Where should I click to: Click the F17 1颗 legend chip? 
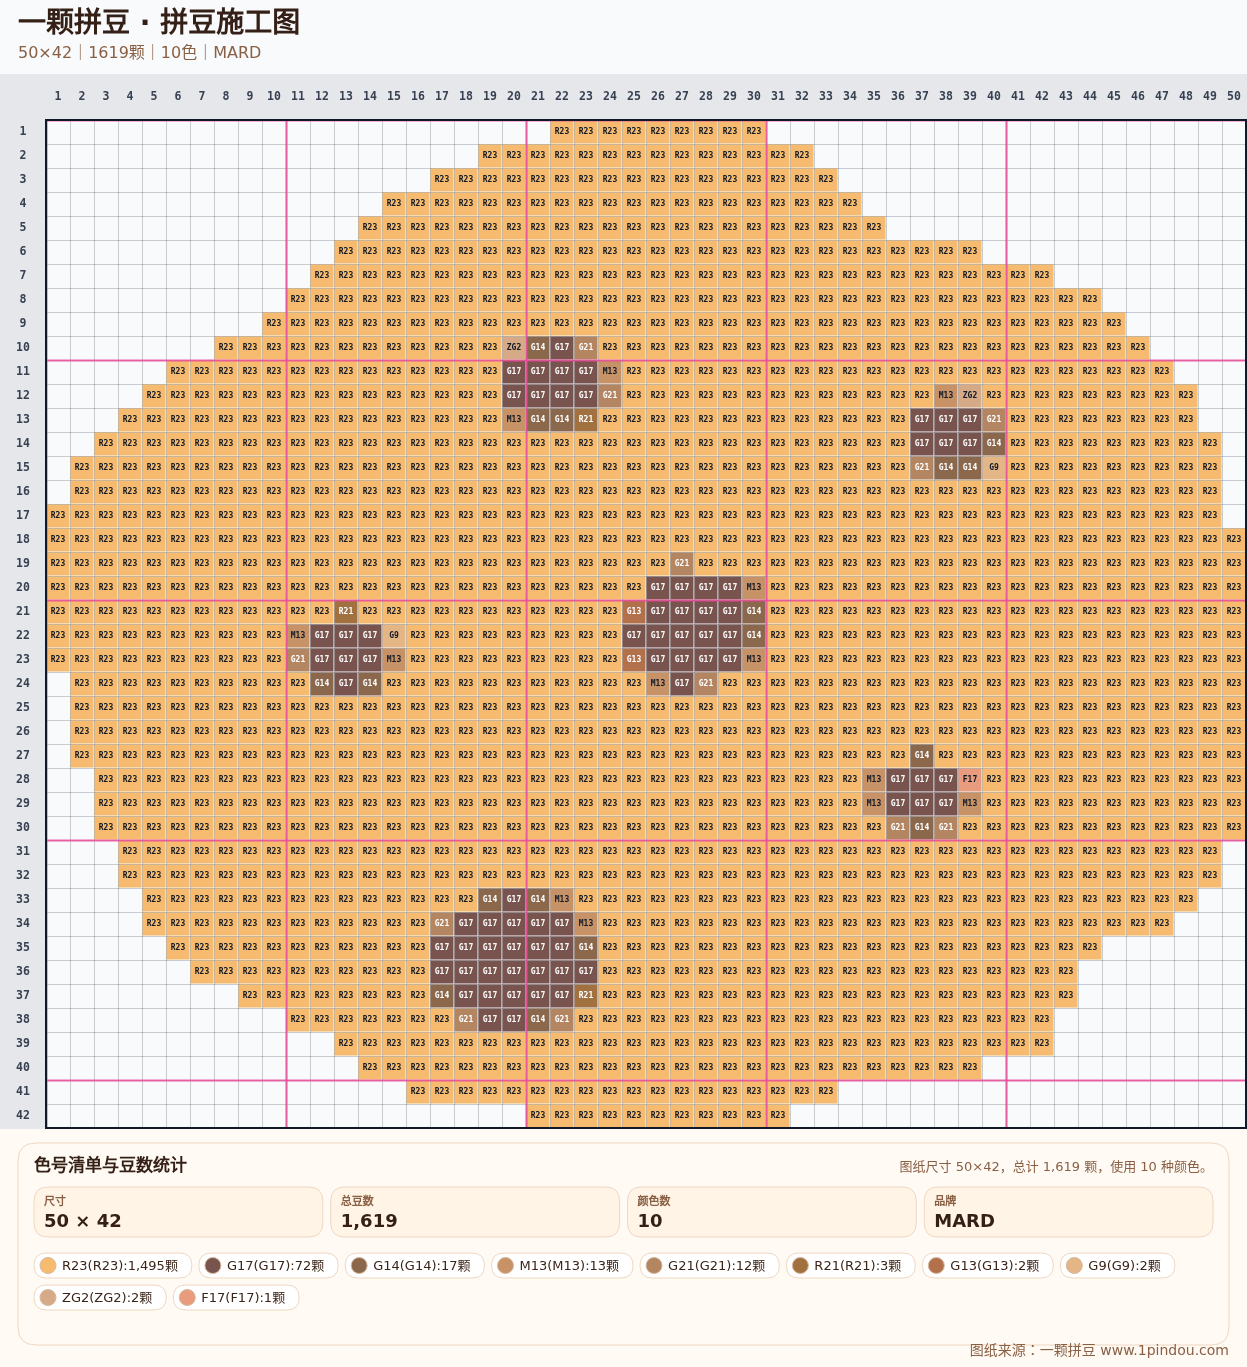(x=236, y=1297)
